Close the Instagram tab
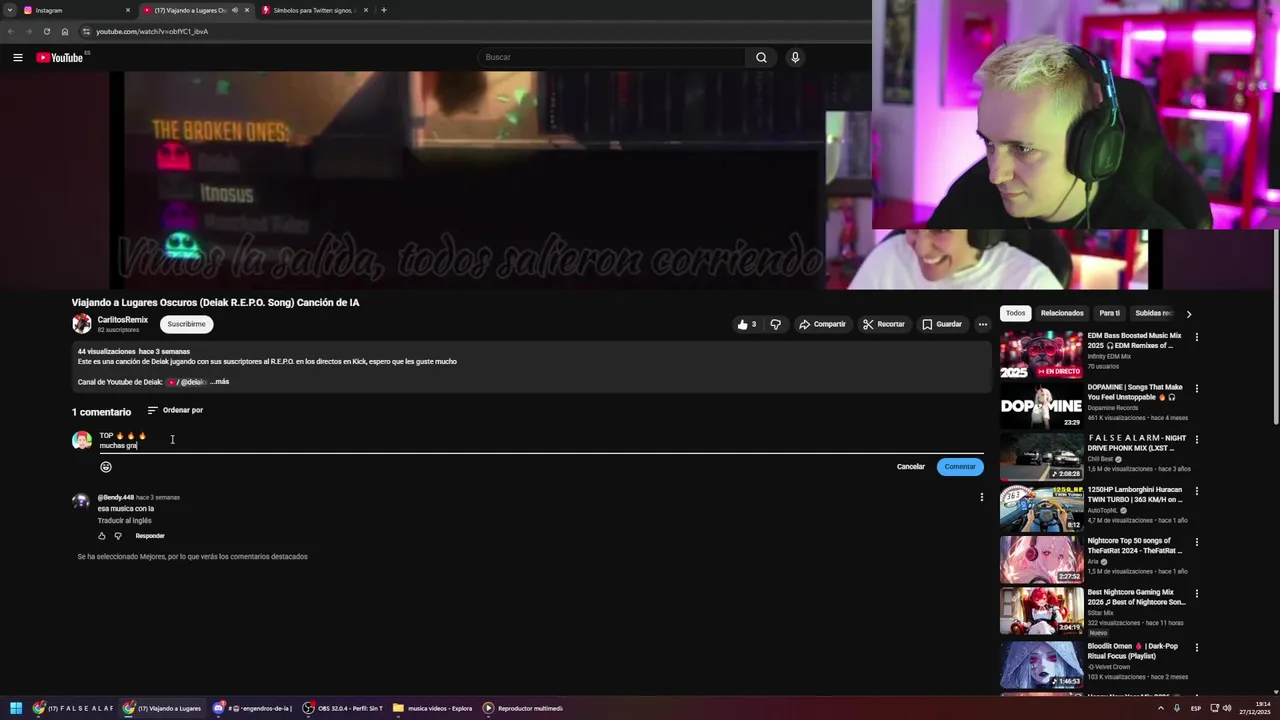1280x720 pixels. (x=128, y=10)
